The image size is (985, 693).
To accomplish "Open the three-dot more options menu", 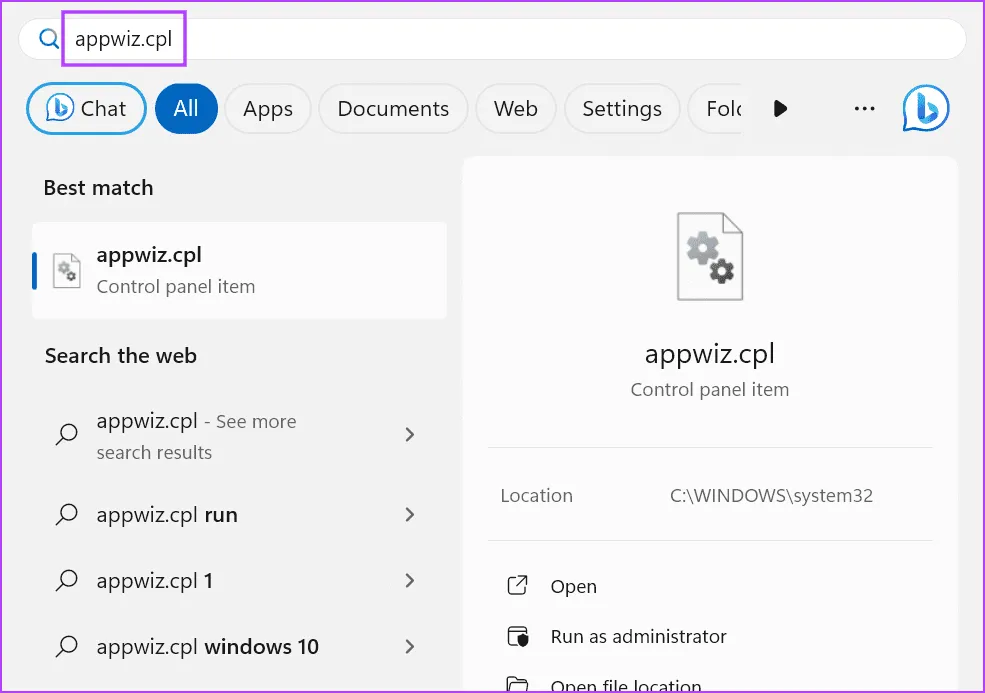I will click(864, 108).
